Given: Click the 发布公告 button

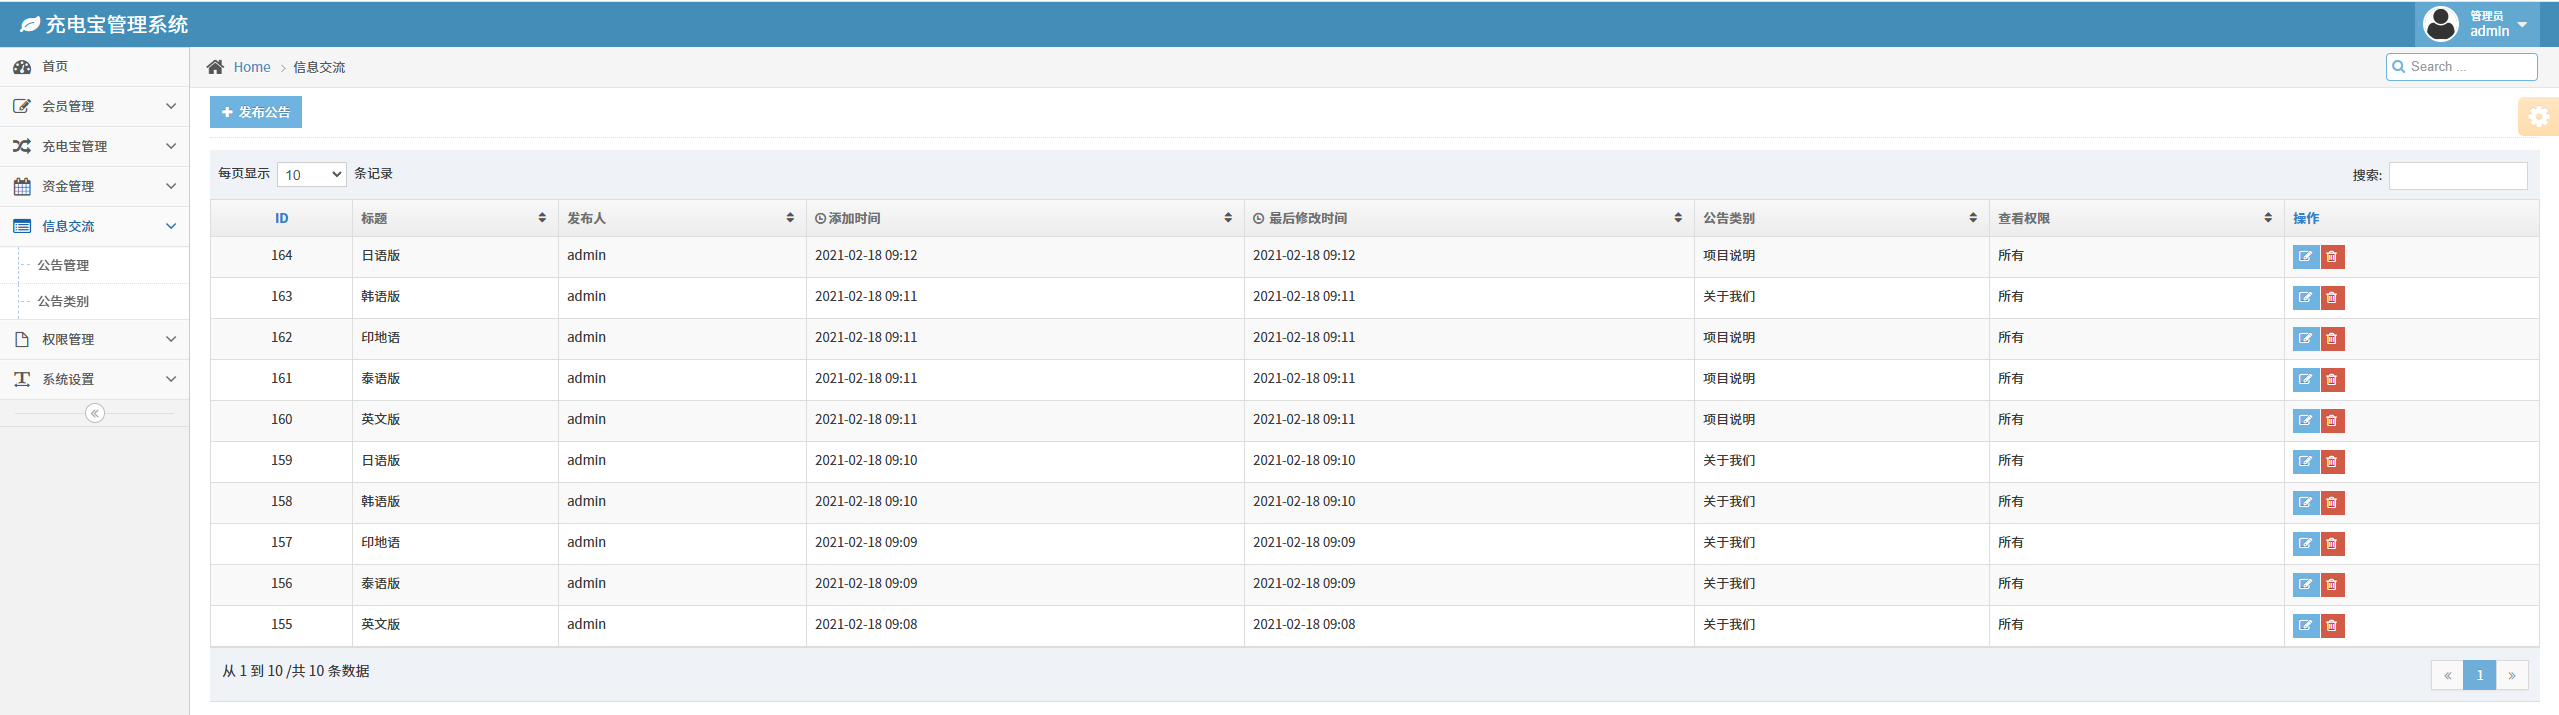Looking at the screenshot, I should [256, 112].
